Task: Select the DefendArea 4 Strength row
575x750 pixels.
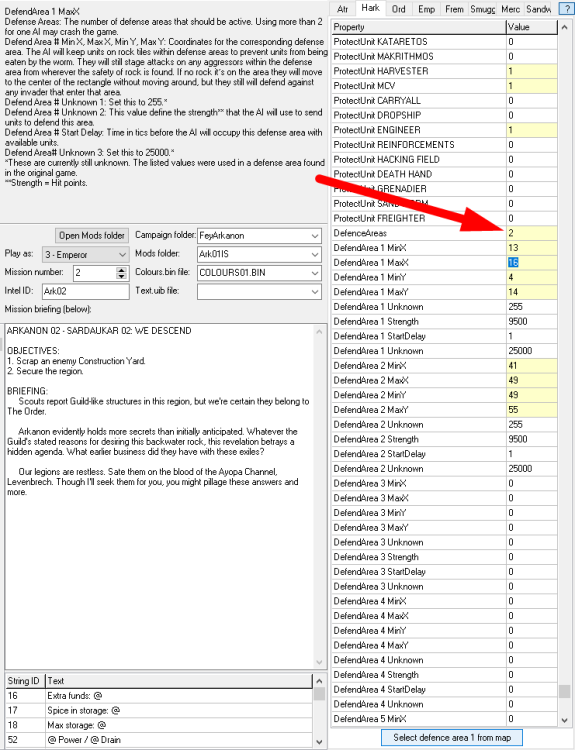Action: [x=444, y=674]
